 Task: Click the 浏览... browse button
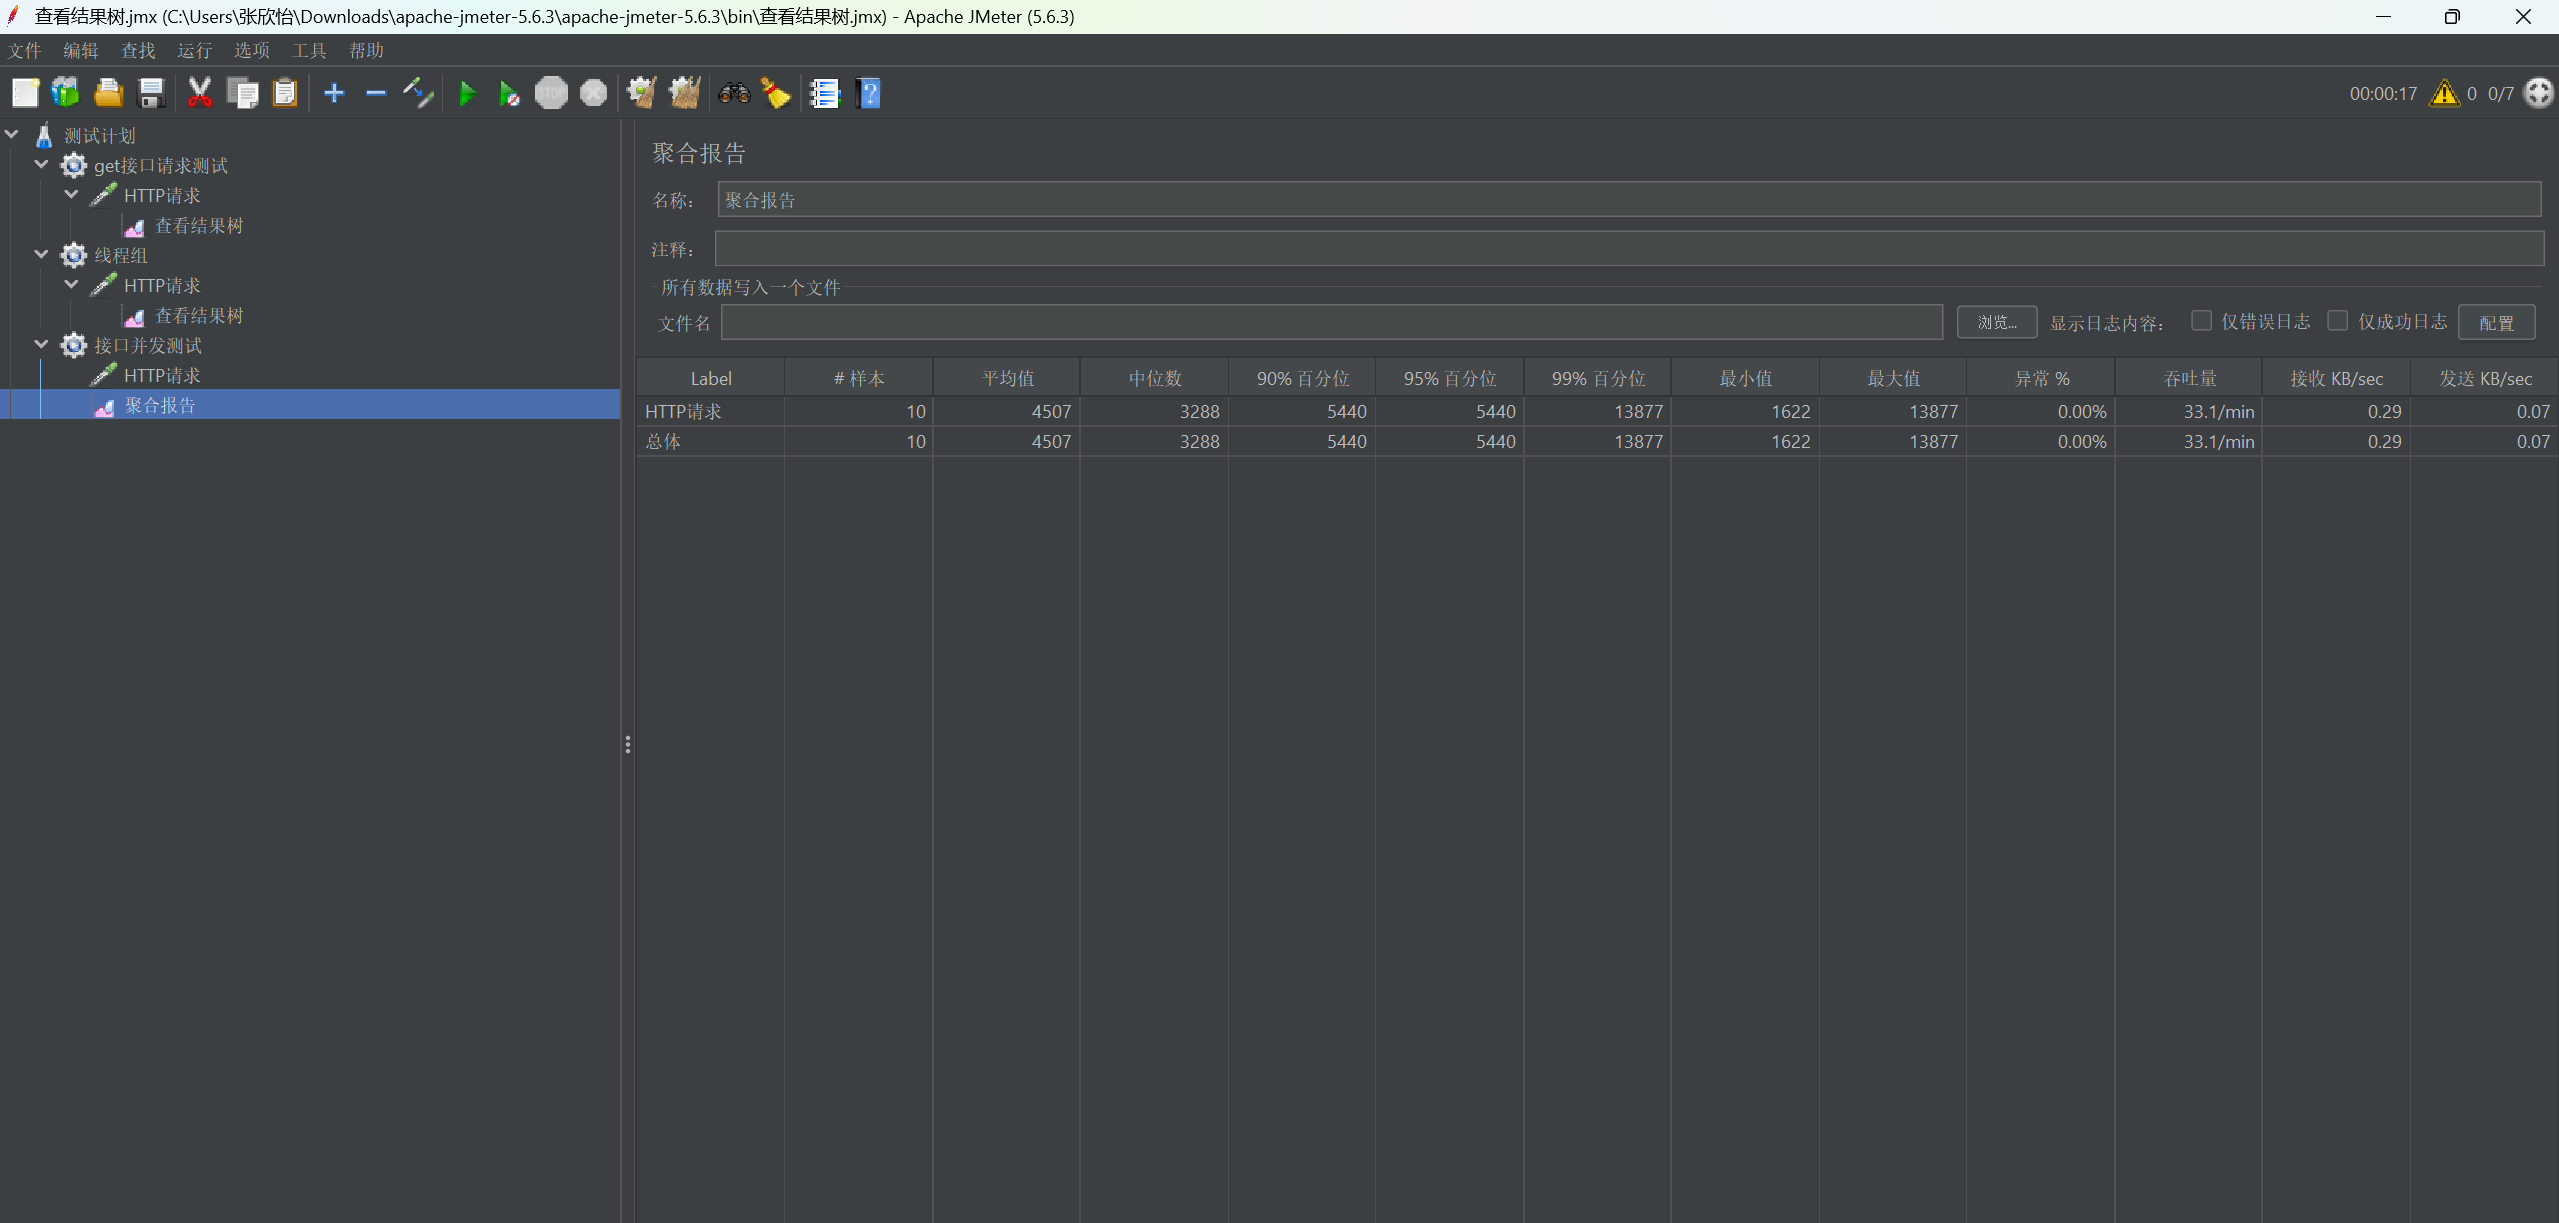1996,322
